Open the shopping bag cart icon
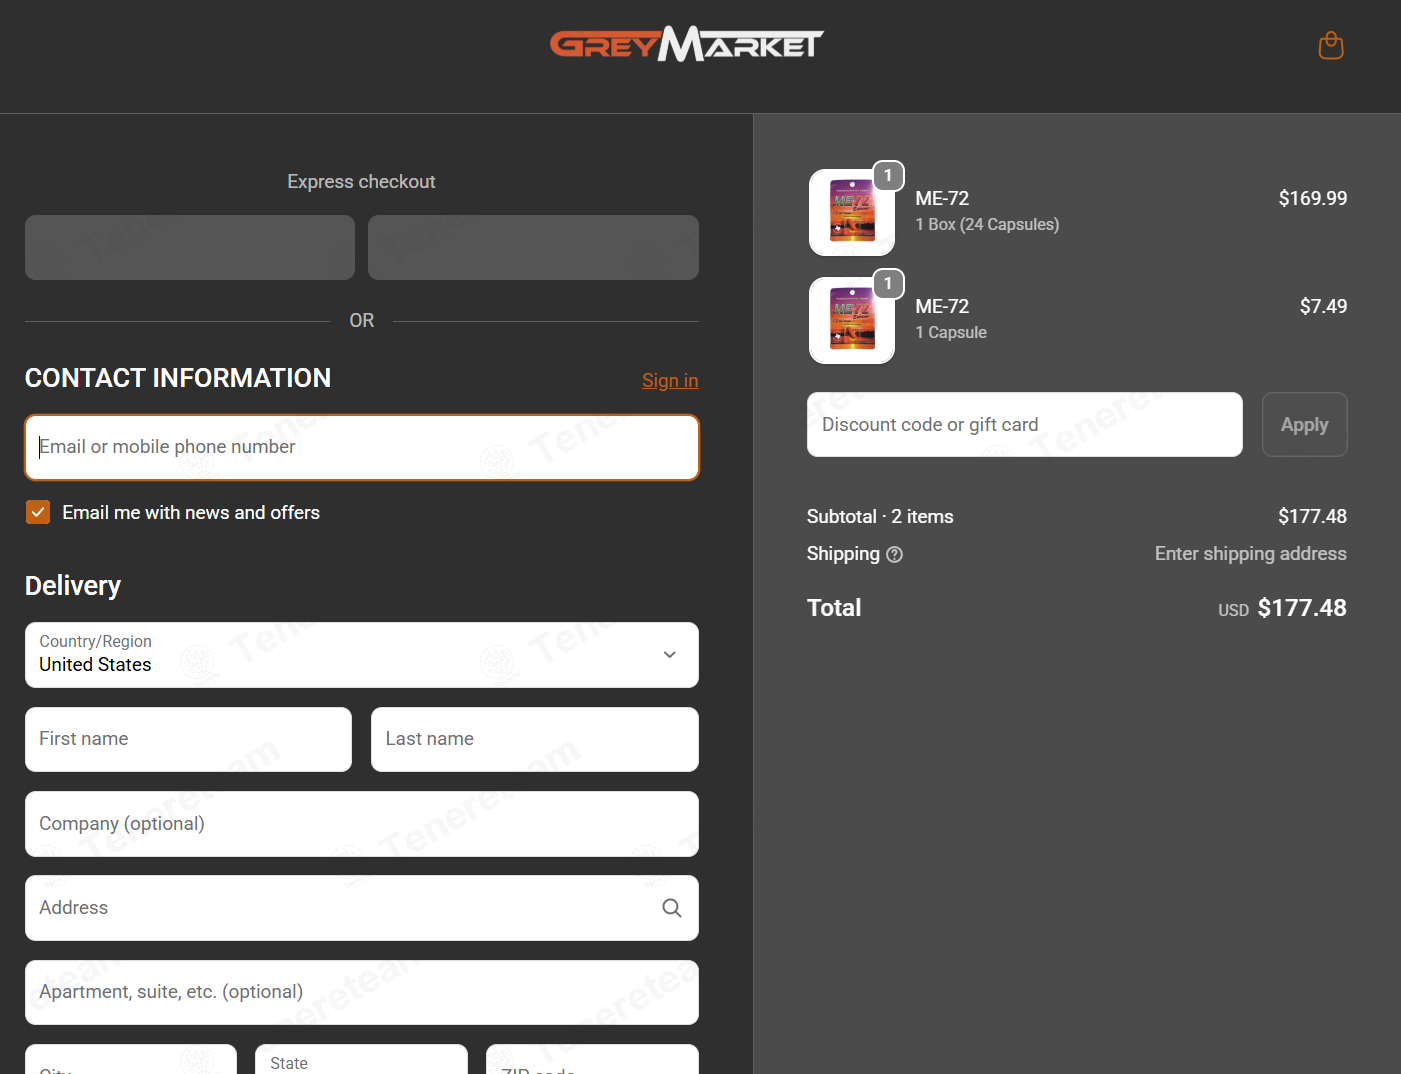 click(1331, 45)
